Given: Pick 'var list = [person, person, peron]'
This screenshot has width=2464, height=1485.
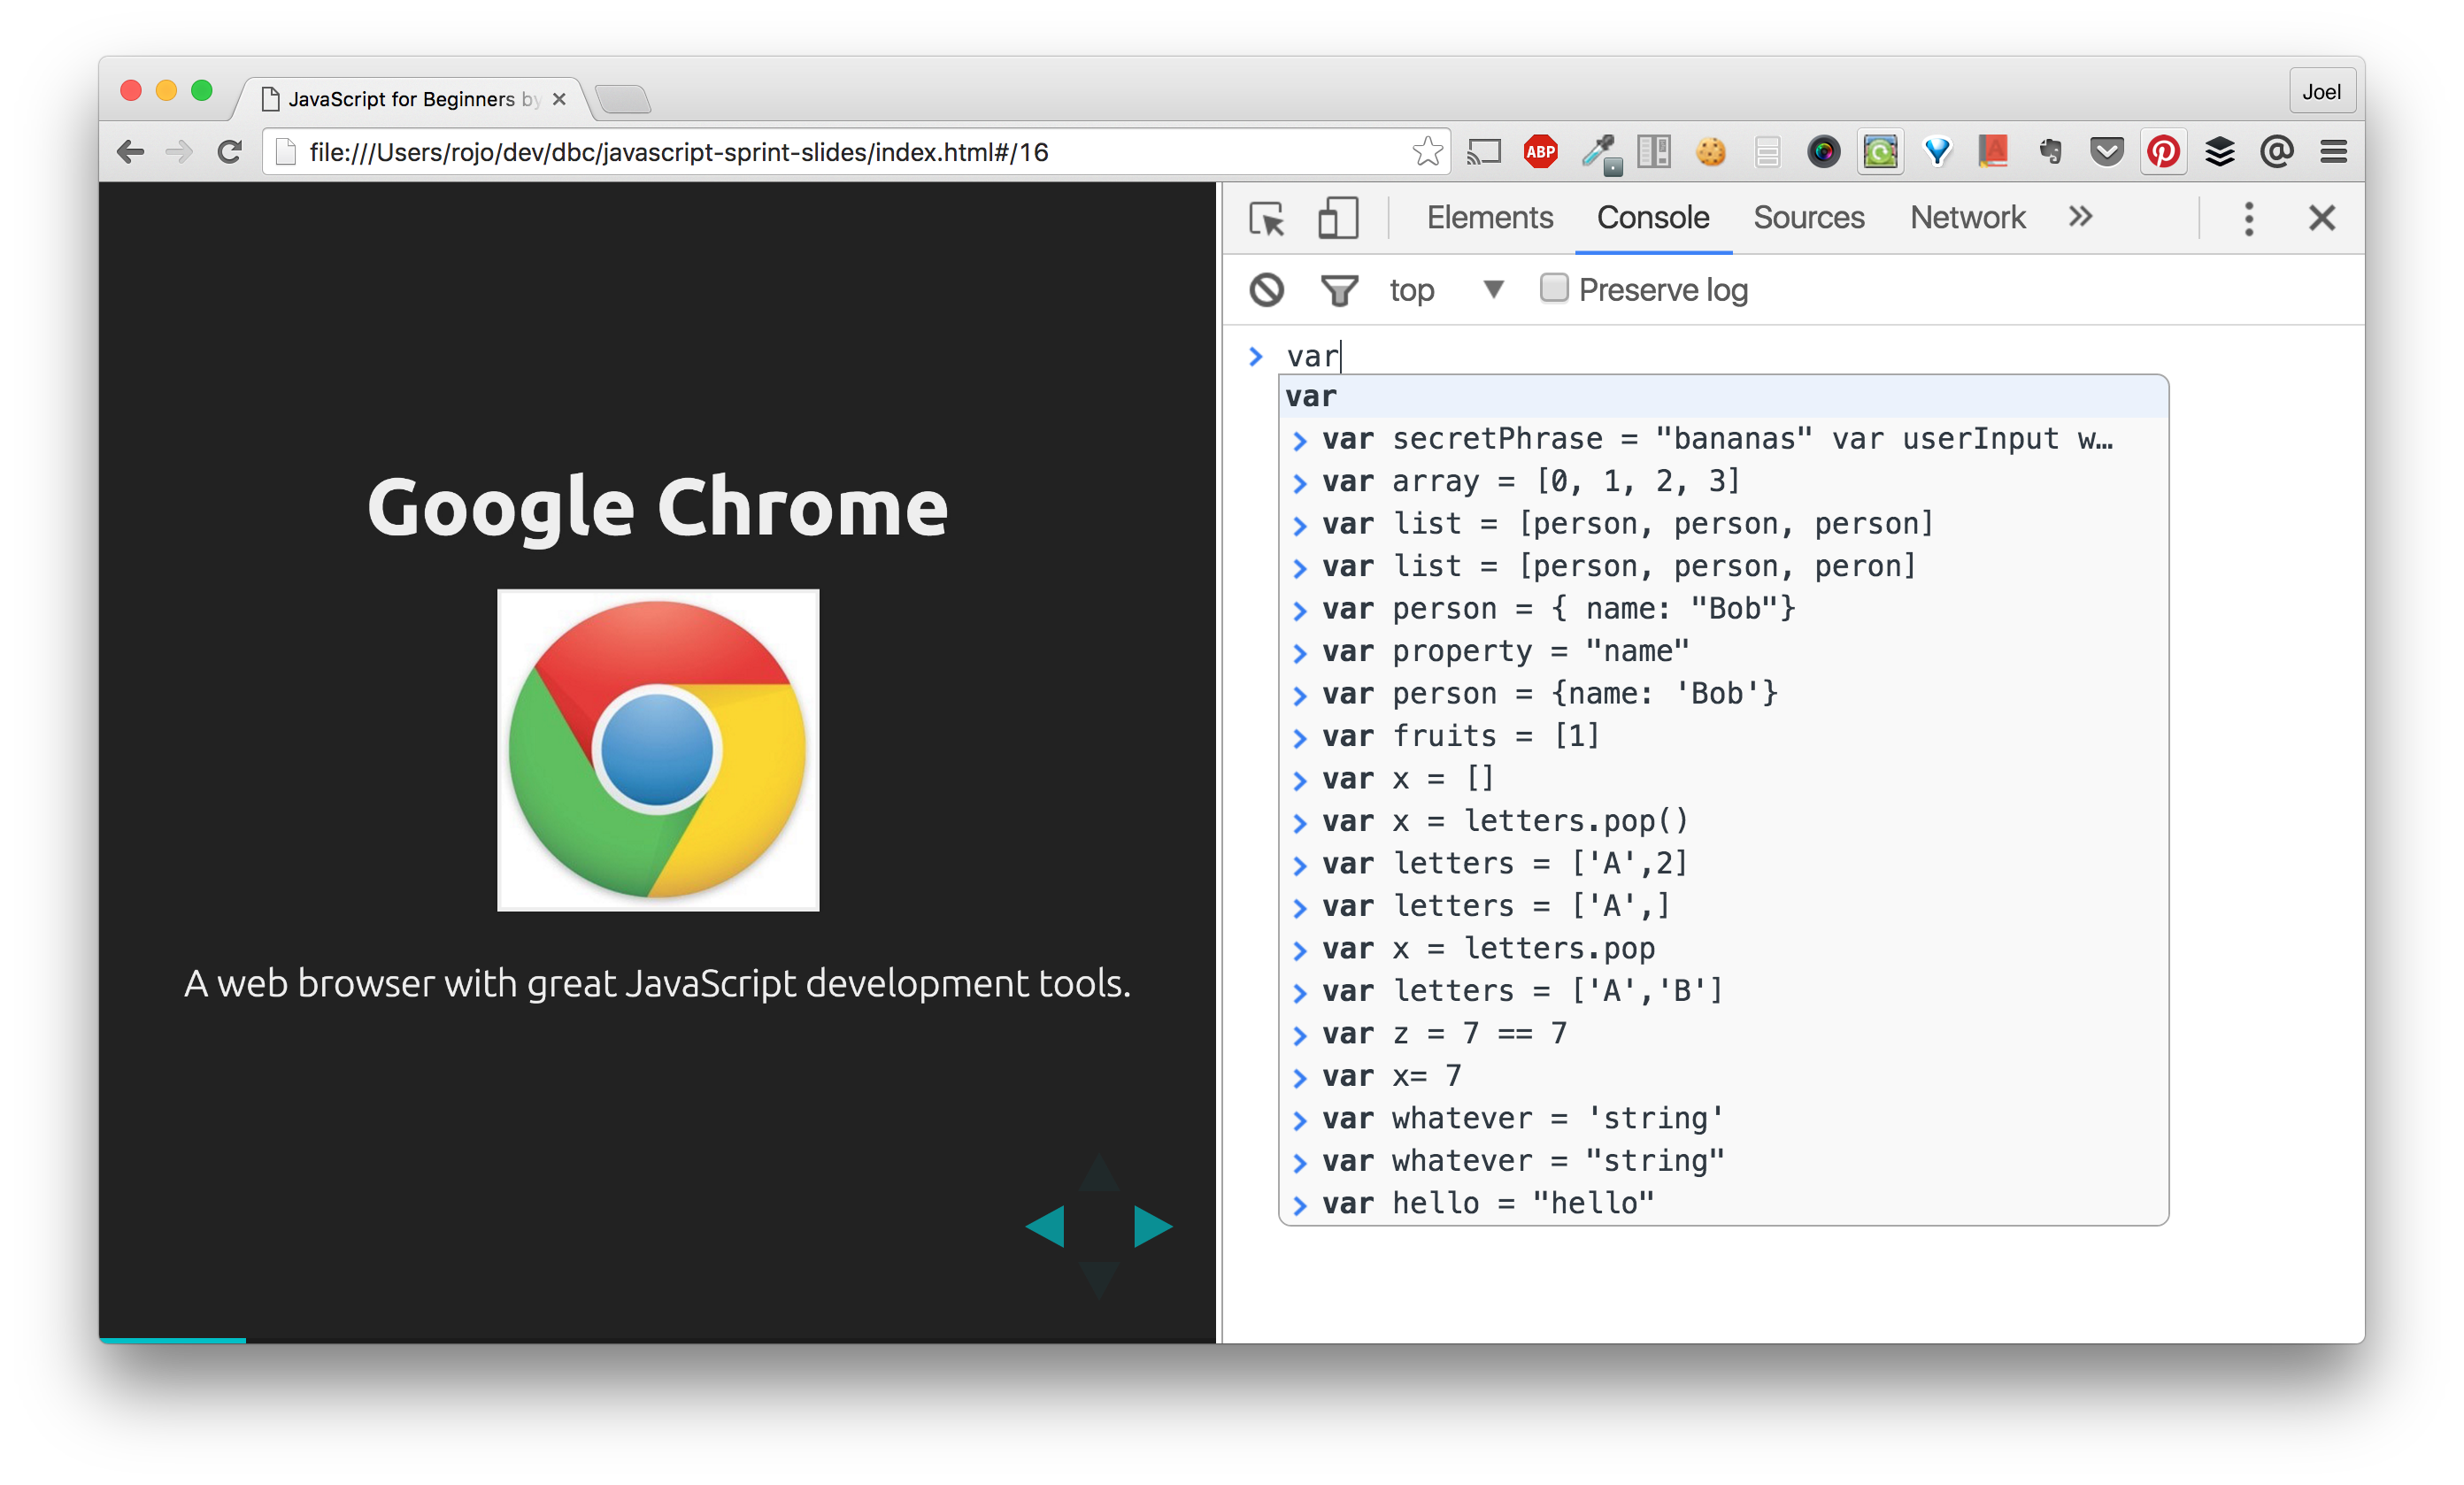Looking at the screenshot, I should pyautogui.click(x=1724, y=567).
